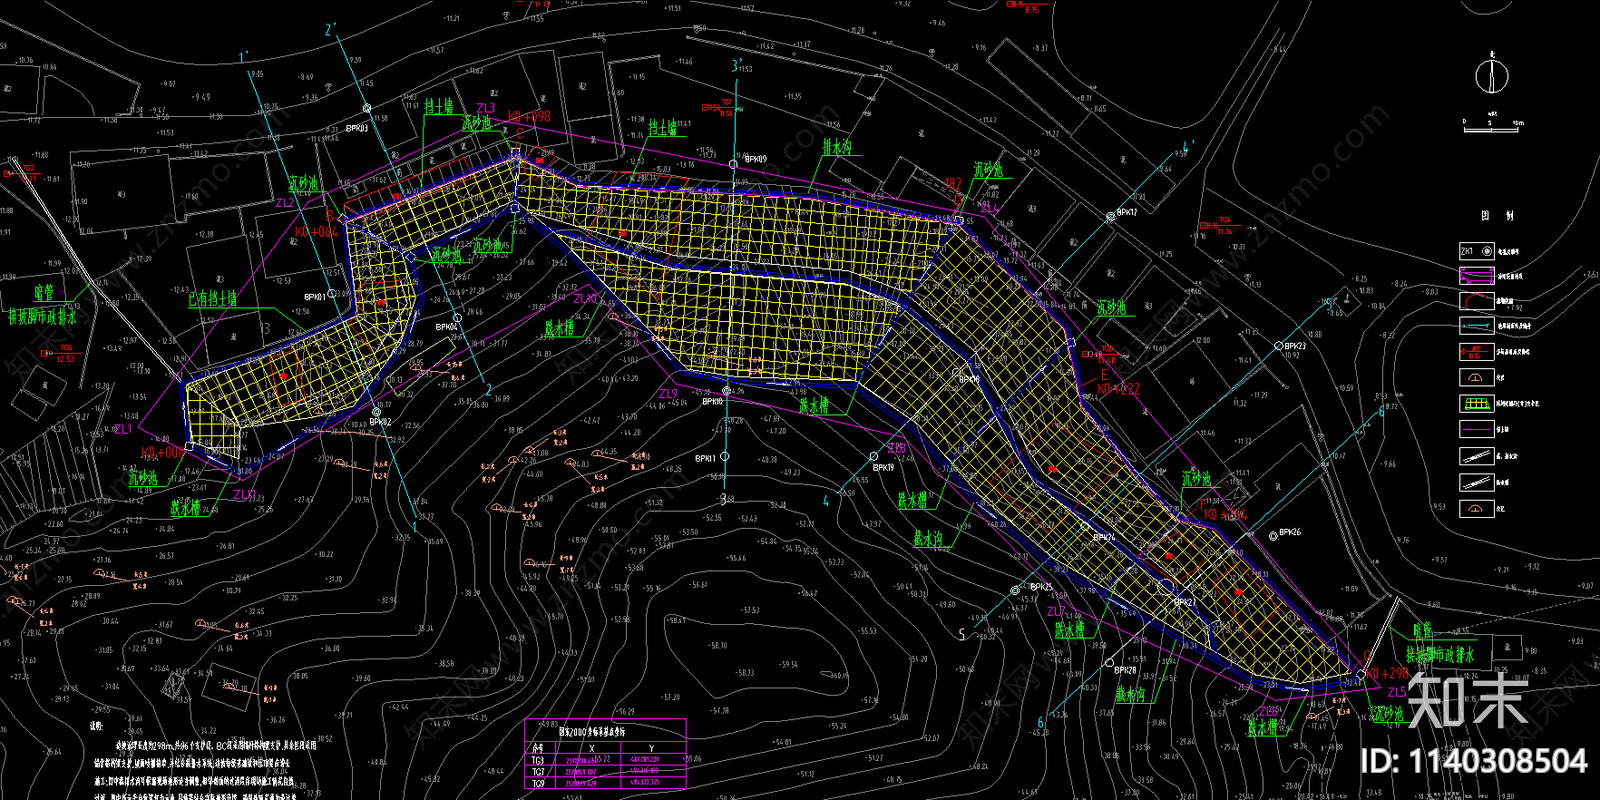Select the BPK04 survey point circle
The height and width of the screenshot is (800, 1600).
click(458, 318)
